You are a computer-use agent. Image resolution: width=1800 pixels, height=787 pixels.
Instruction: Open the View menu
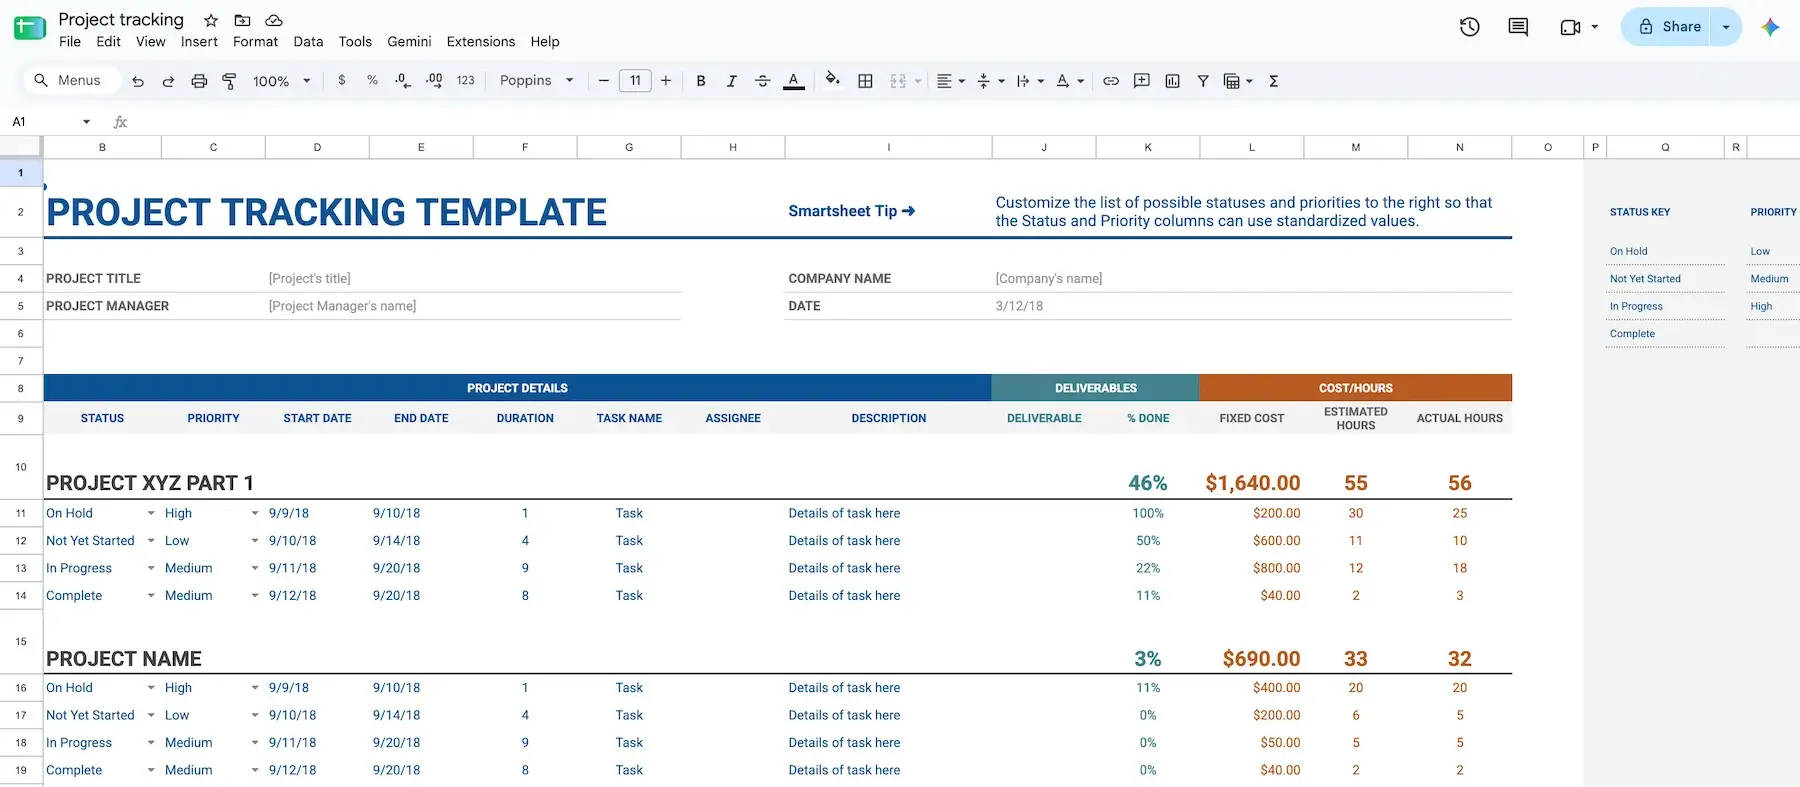[151, 41]
